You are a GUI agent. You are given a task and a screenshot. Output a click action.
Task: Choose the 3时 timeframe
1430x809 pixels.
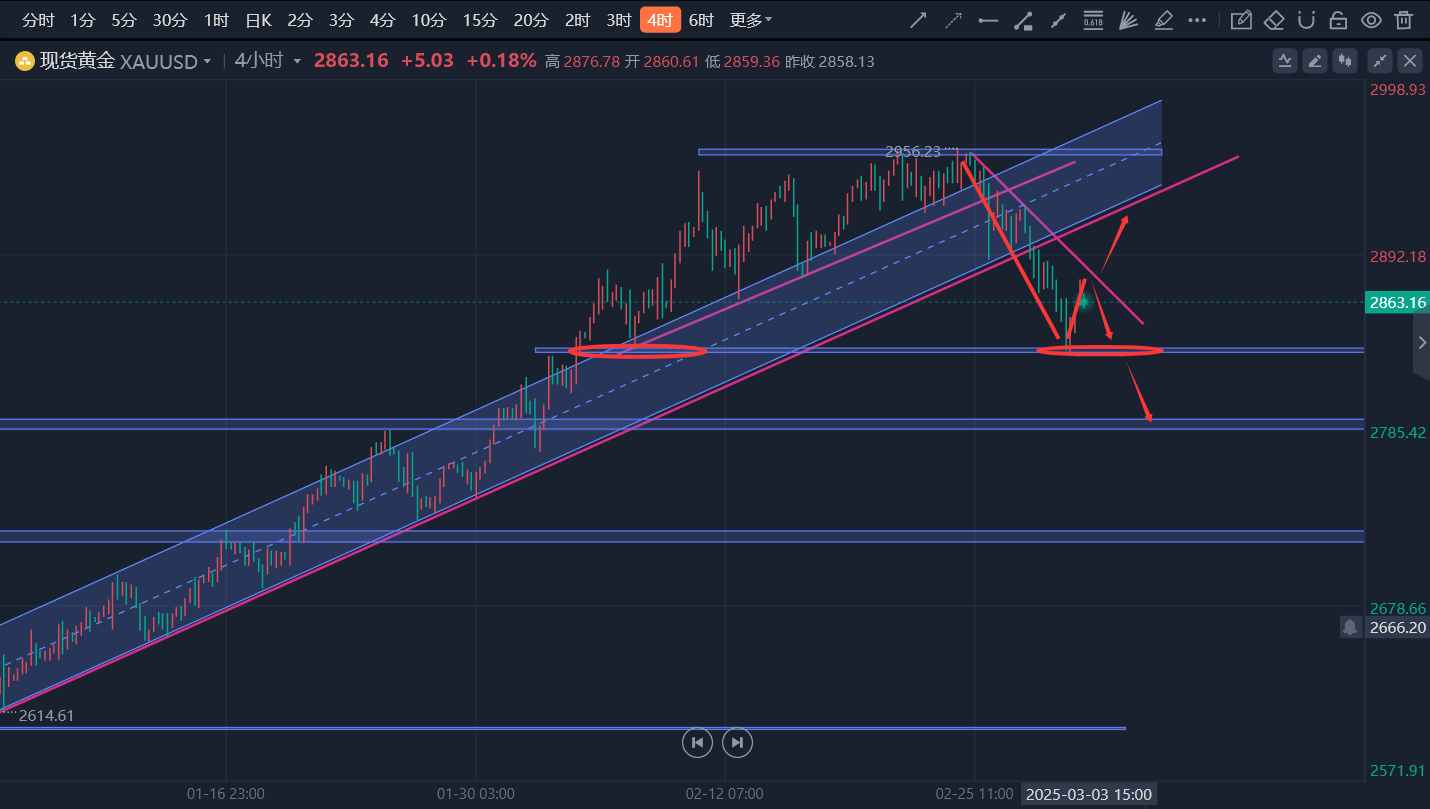tap(618, 20)
